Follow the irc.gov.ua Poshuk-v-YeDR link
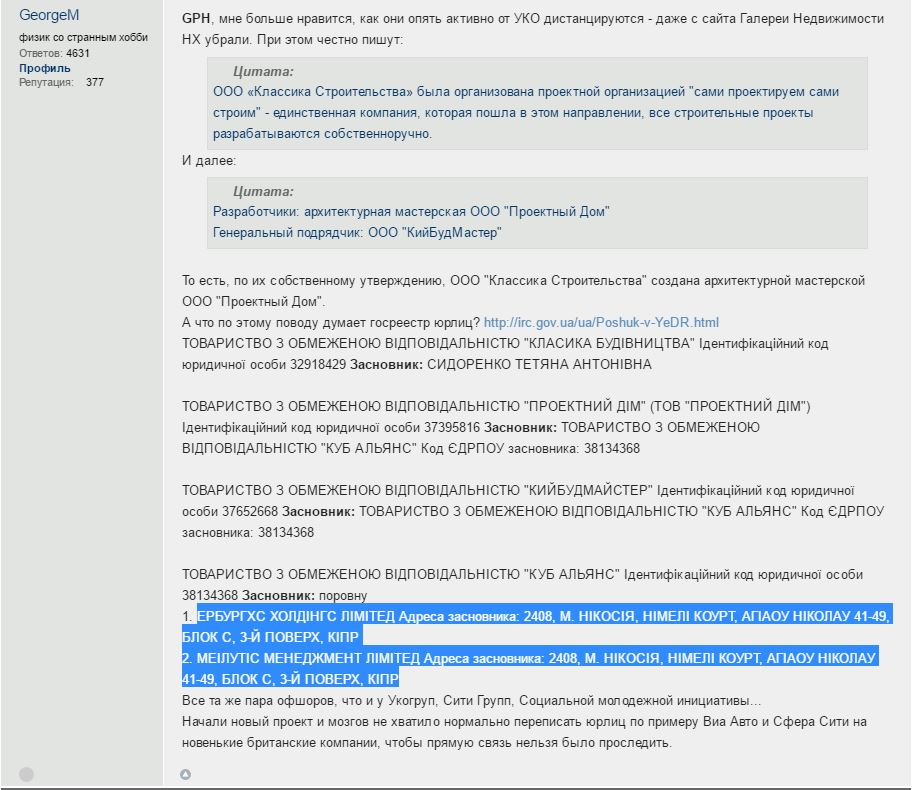The image size is (916, 790). coord(601,322)
